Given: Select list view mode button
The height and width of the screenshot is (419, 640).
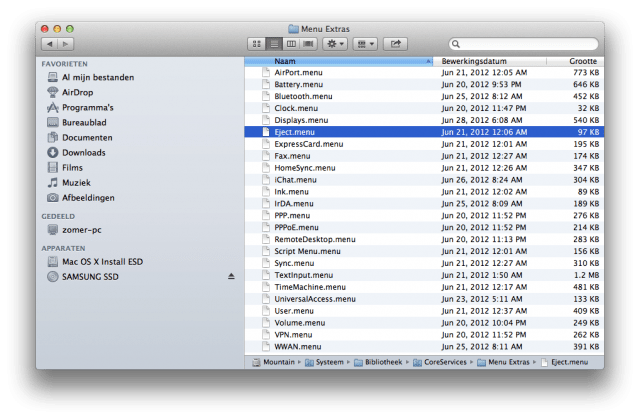Looking at the screenshot, I should tap(273, 44).
